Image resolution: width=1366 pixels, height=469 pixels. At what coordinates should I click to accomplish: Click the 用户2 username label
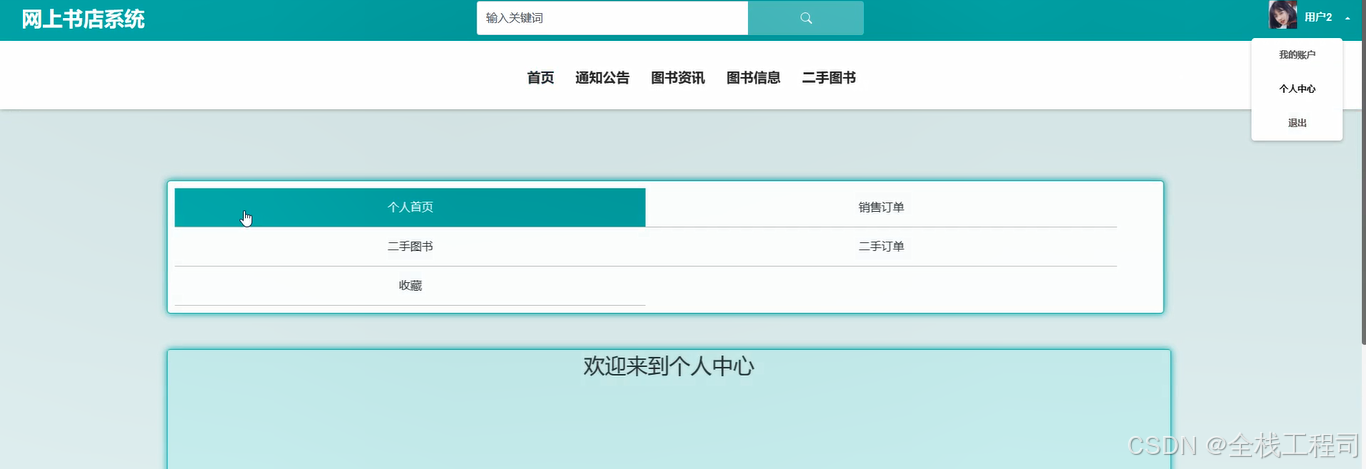[x=1318, y=18]
